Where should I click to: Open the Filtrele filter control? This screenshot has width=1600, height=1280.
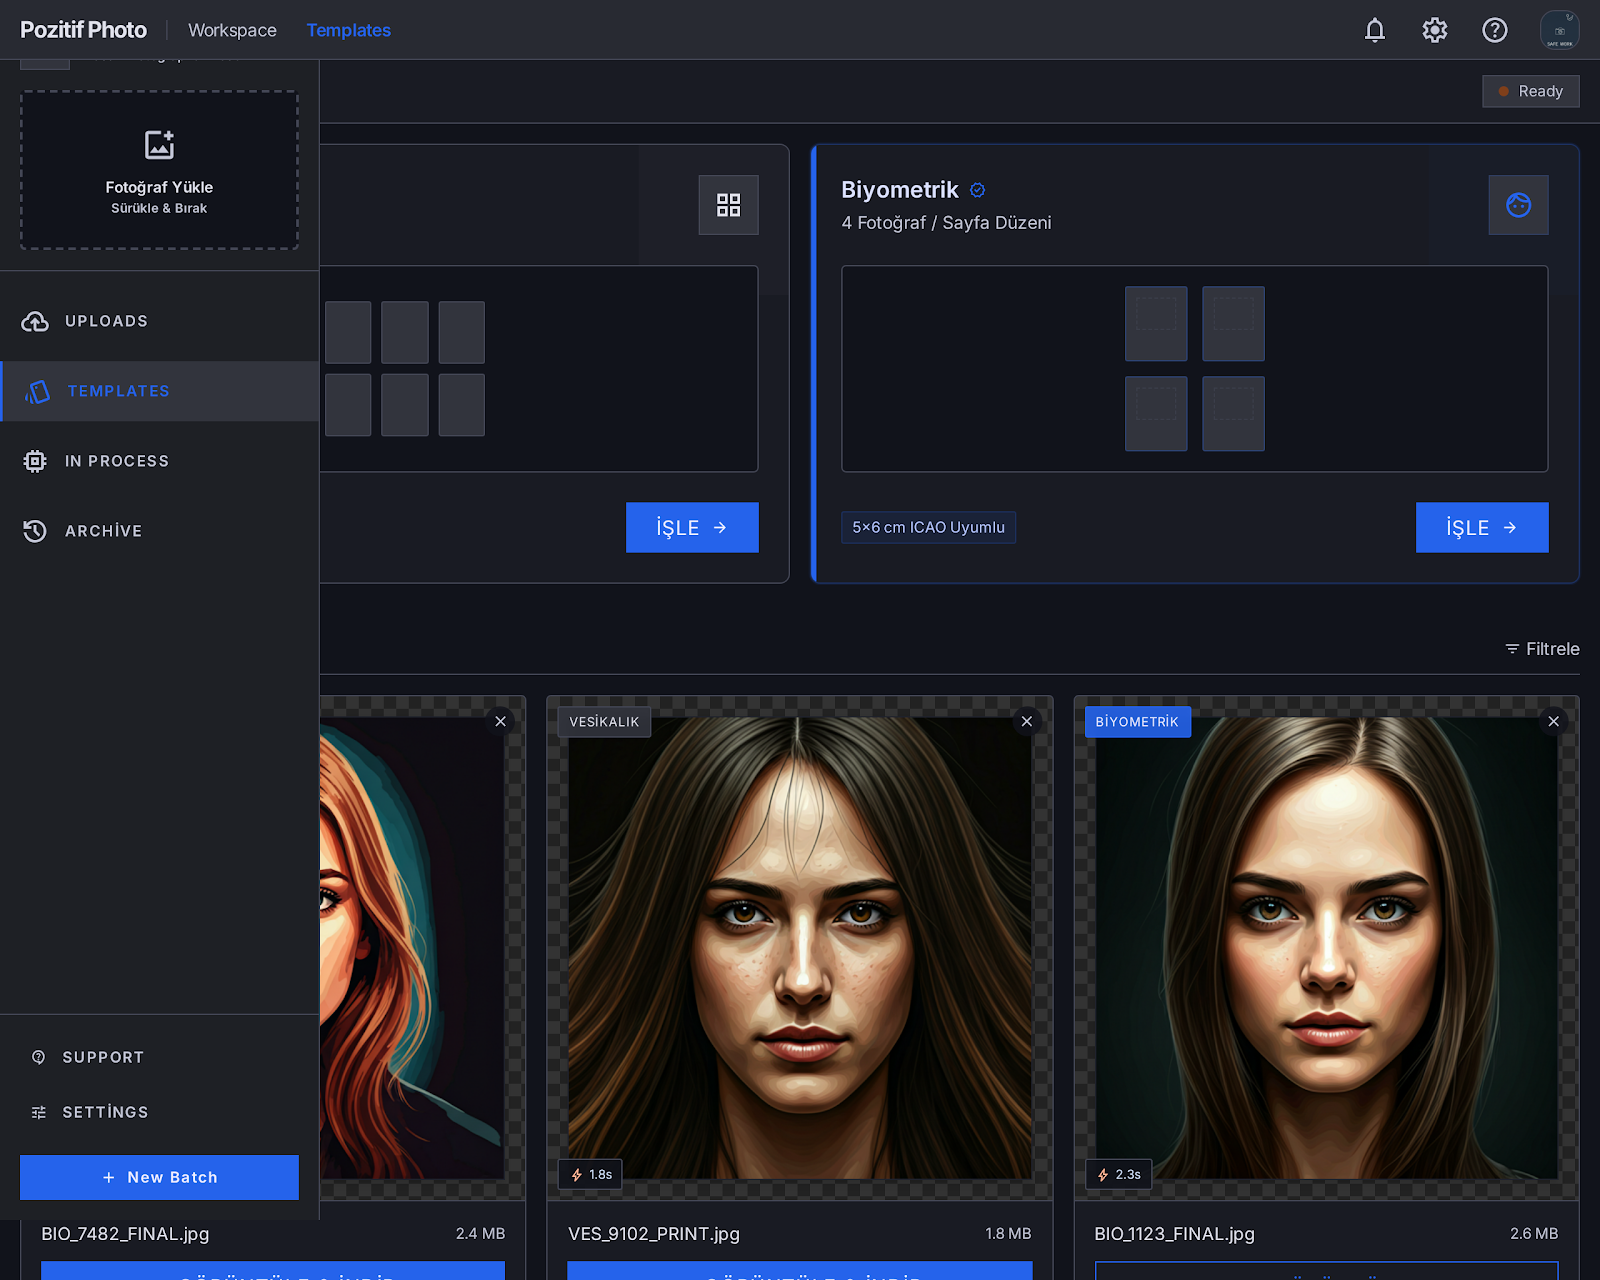coord(1542,649)
